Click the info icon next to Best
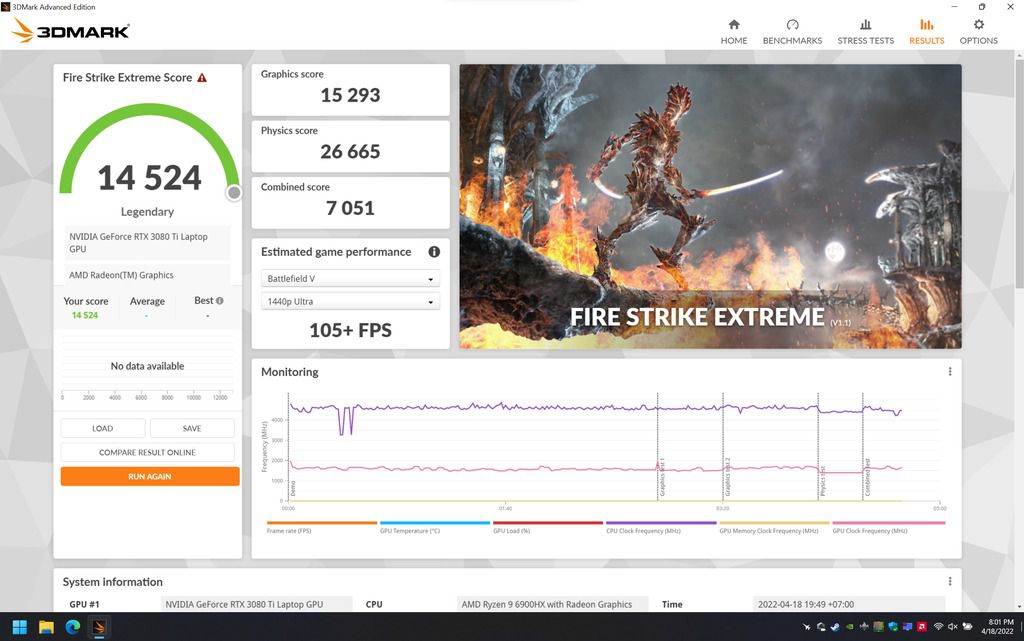 (219, 301)
